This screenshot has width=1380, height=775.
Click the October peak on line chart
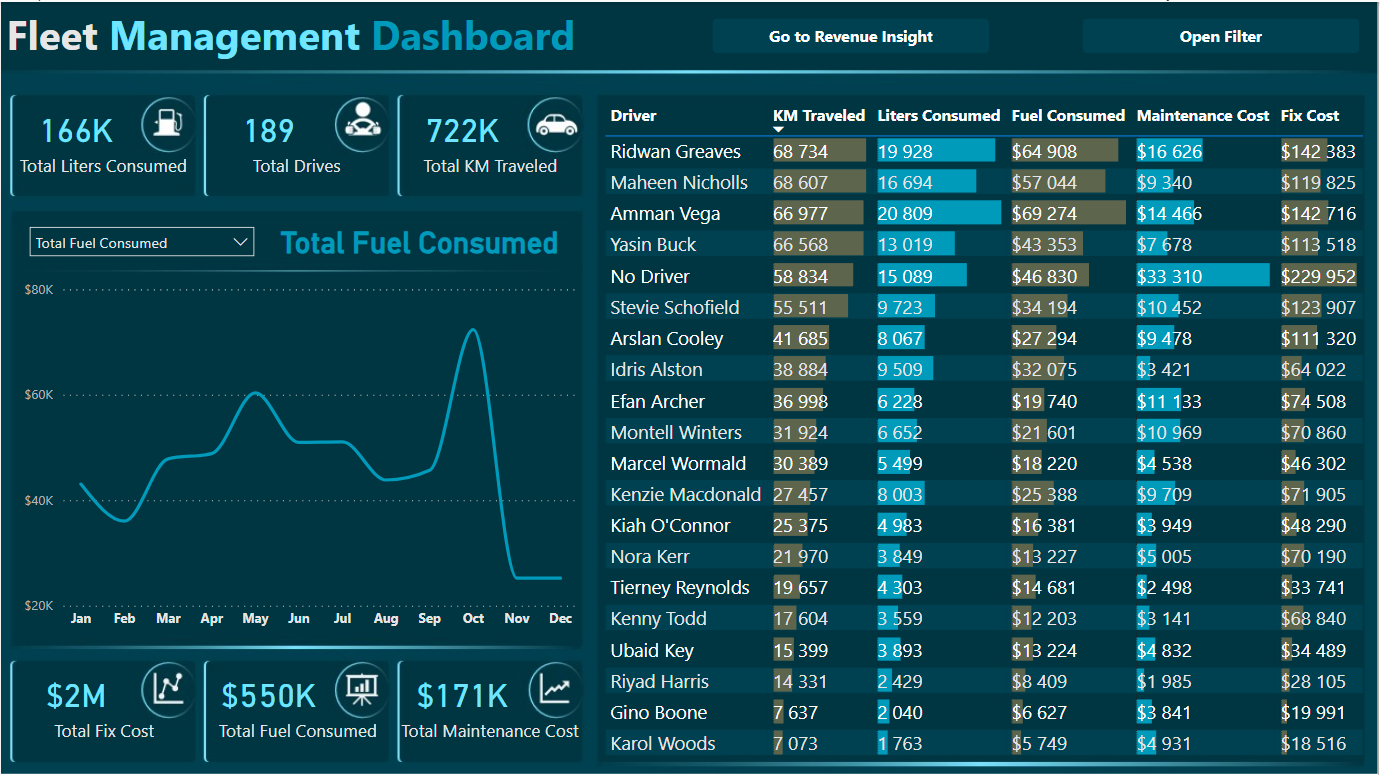pos(471,330)
